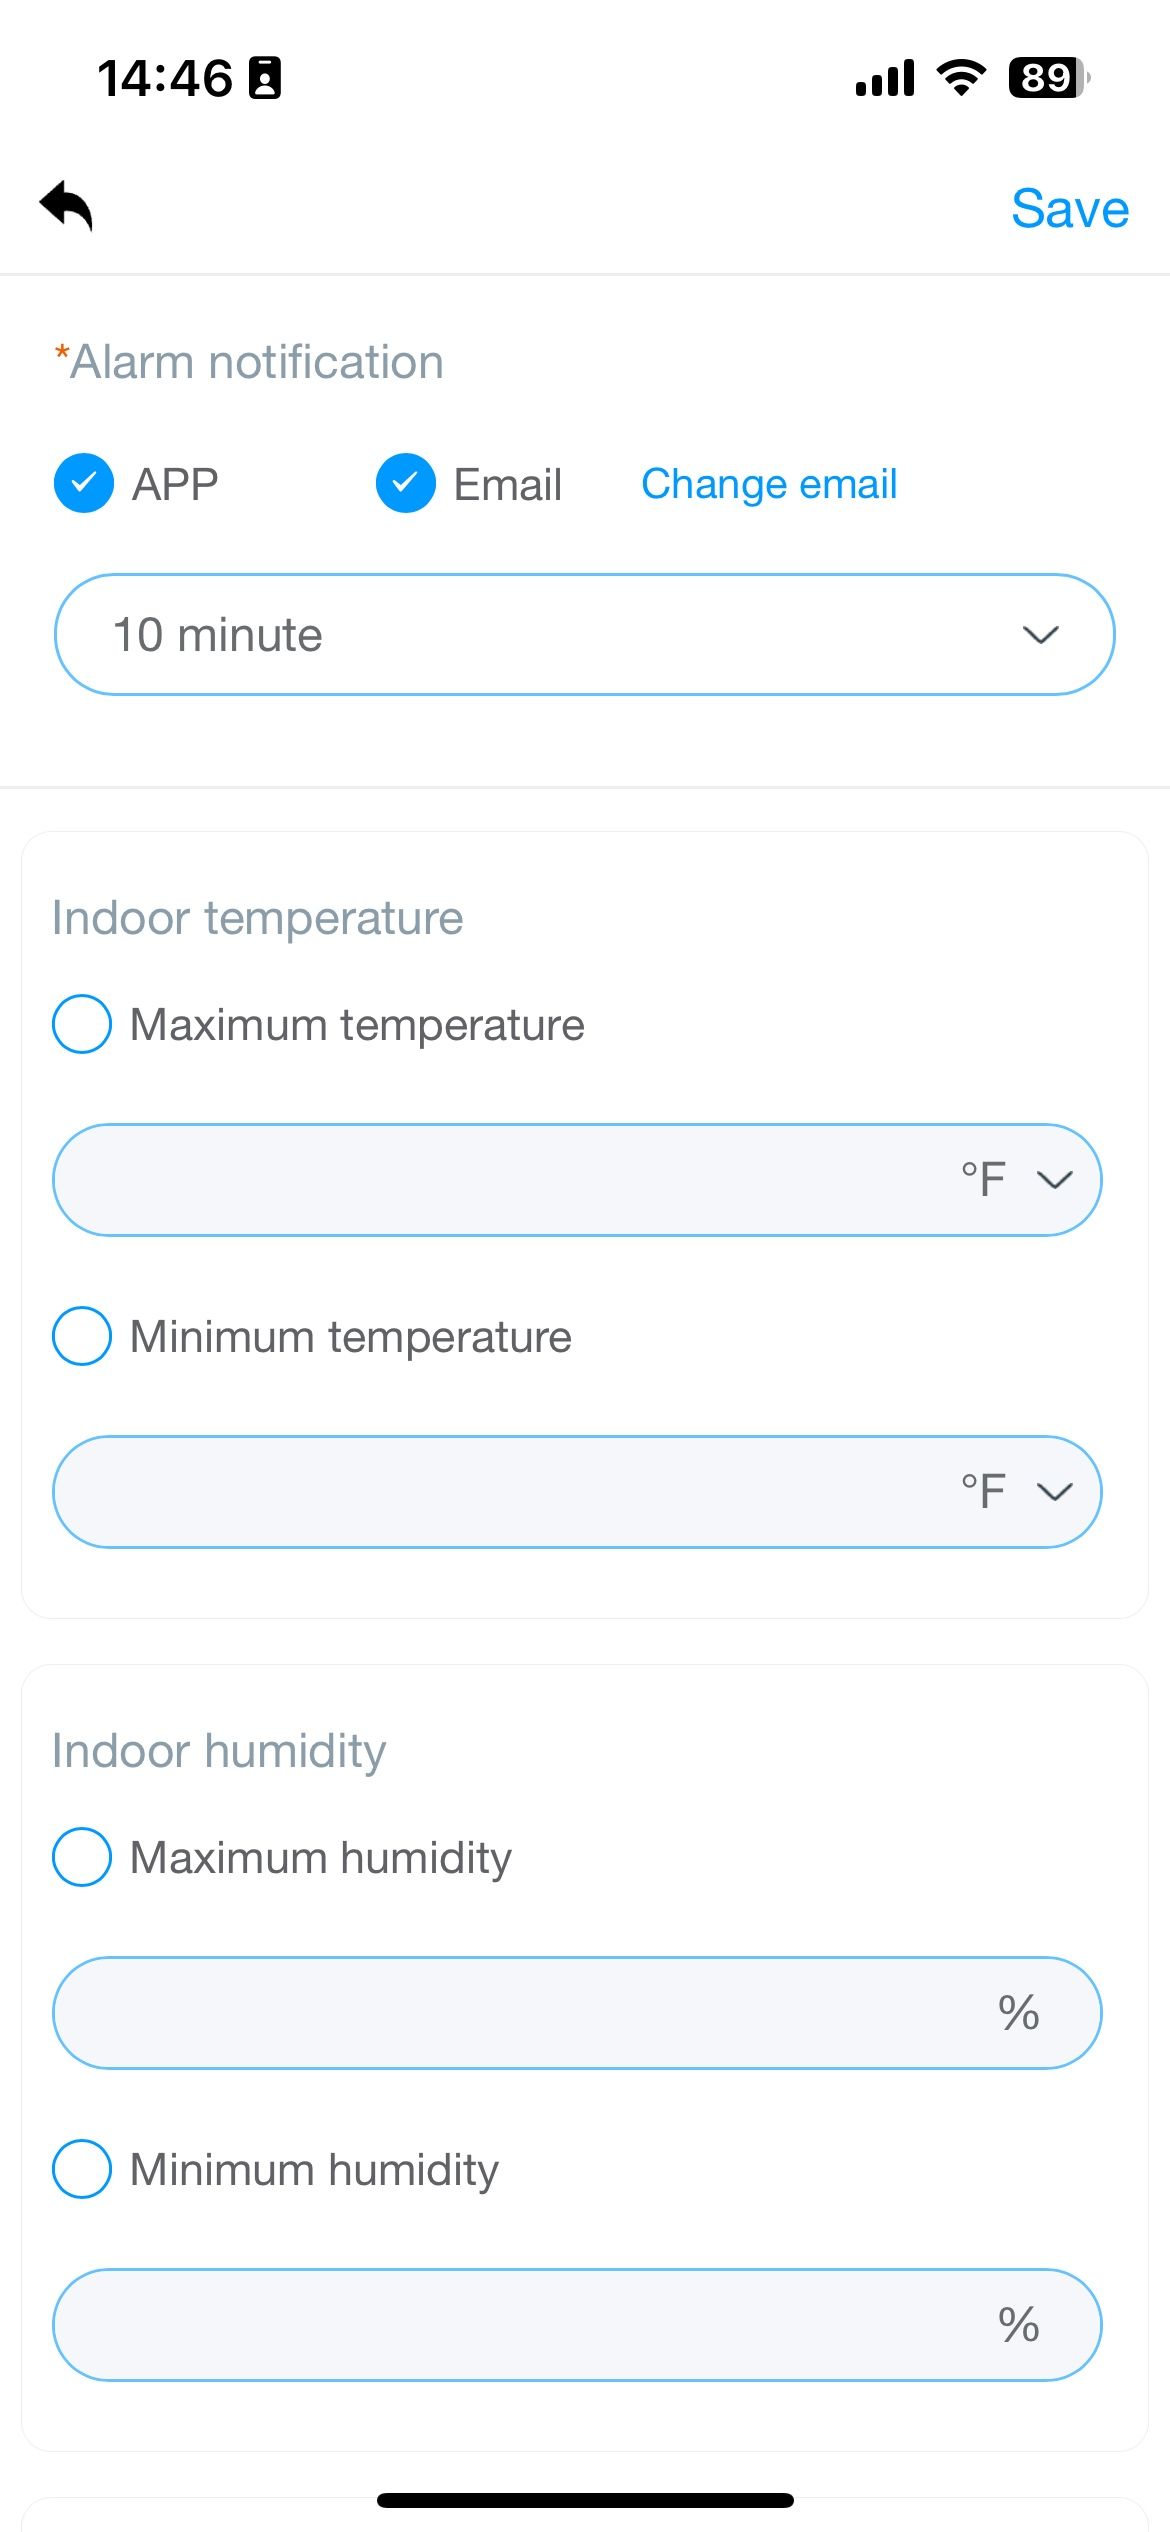Click the Wi-Fi icon in status bar
The image size is (1170, 2532).
pyautogui.click(x=961, y=79)
